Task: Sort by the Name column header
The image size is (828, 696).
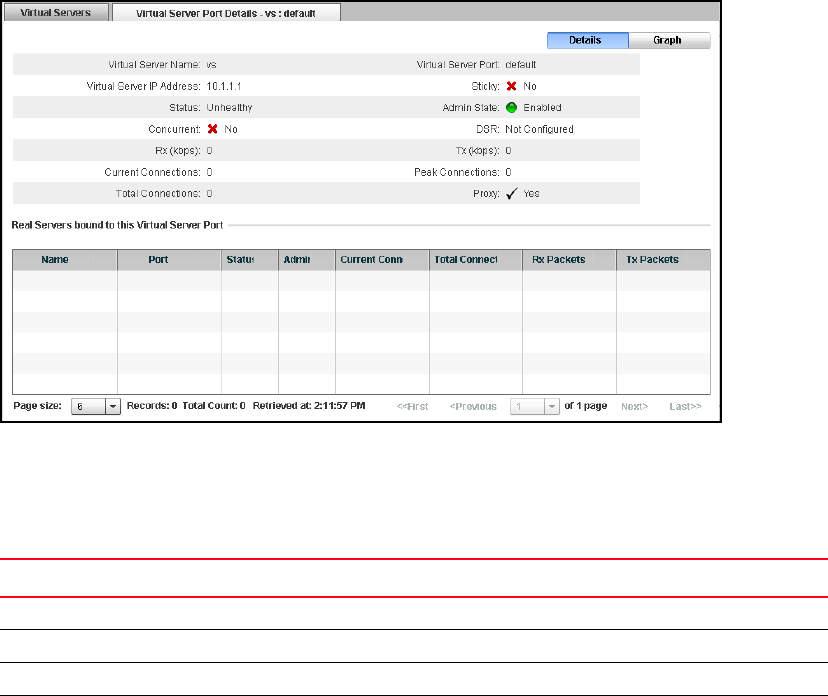Action: click(55, 260)
